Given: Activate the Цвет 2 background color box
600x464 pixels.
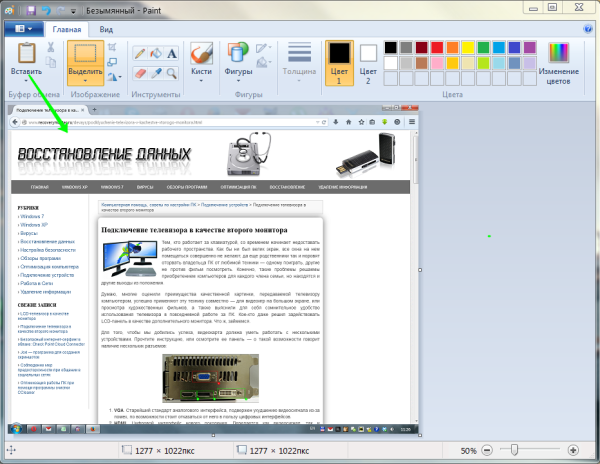Looking at the screenshot, I should pyautogui.click(x=367, y=60).
